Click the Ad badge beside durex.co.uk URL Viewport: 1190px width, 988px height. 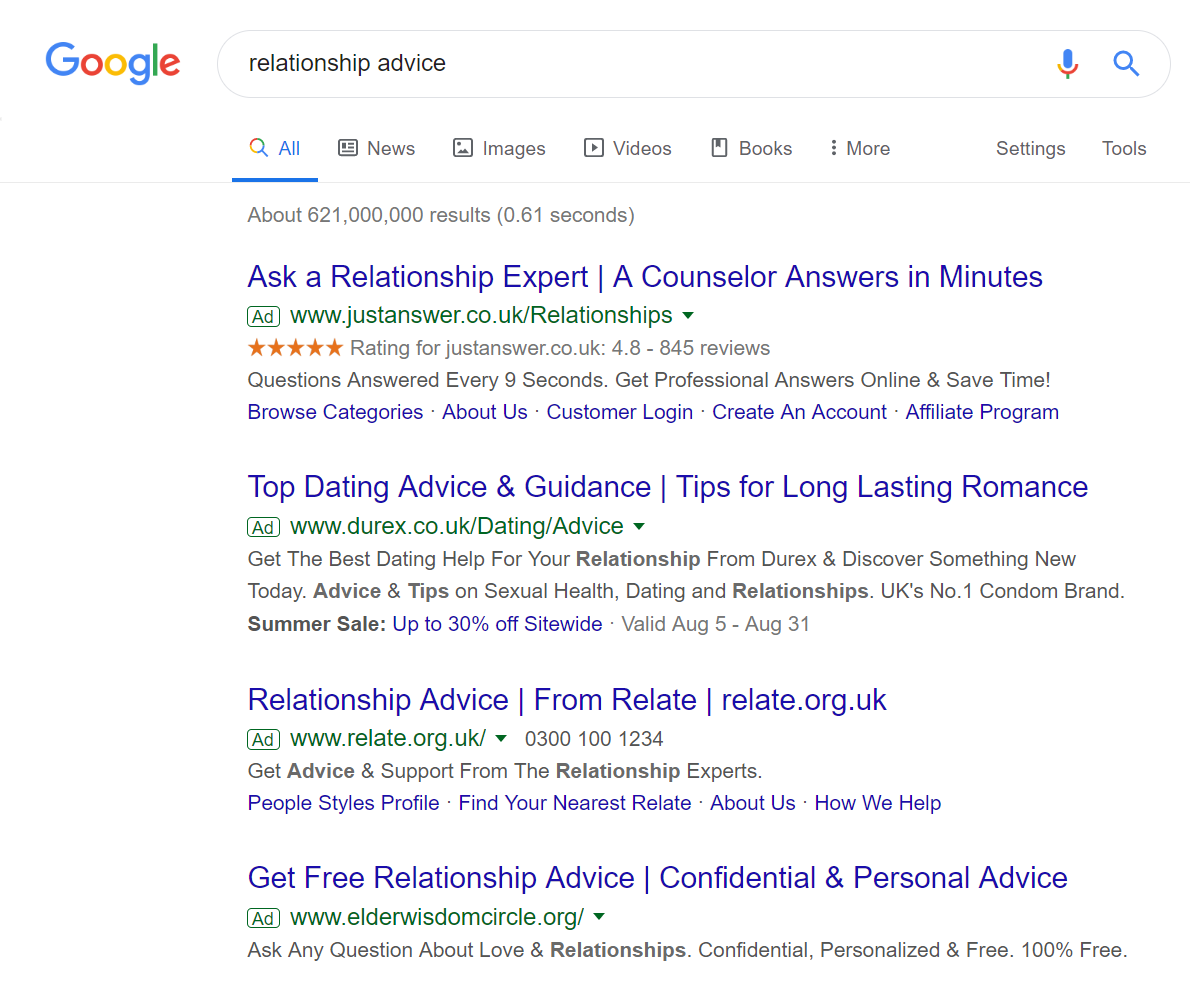click(263, 527)
